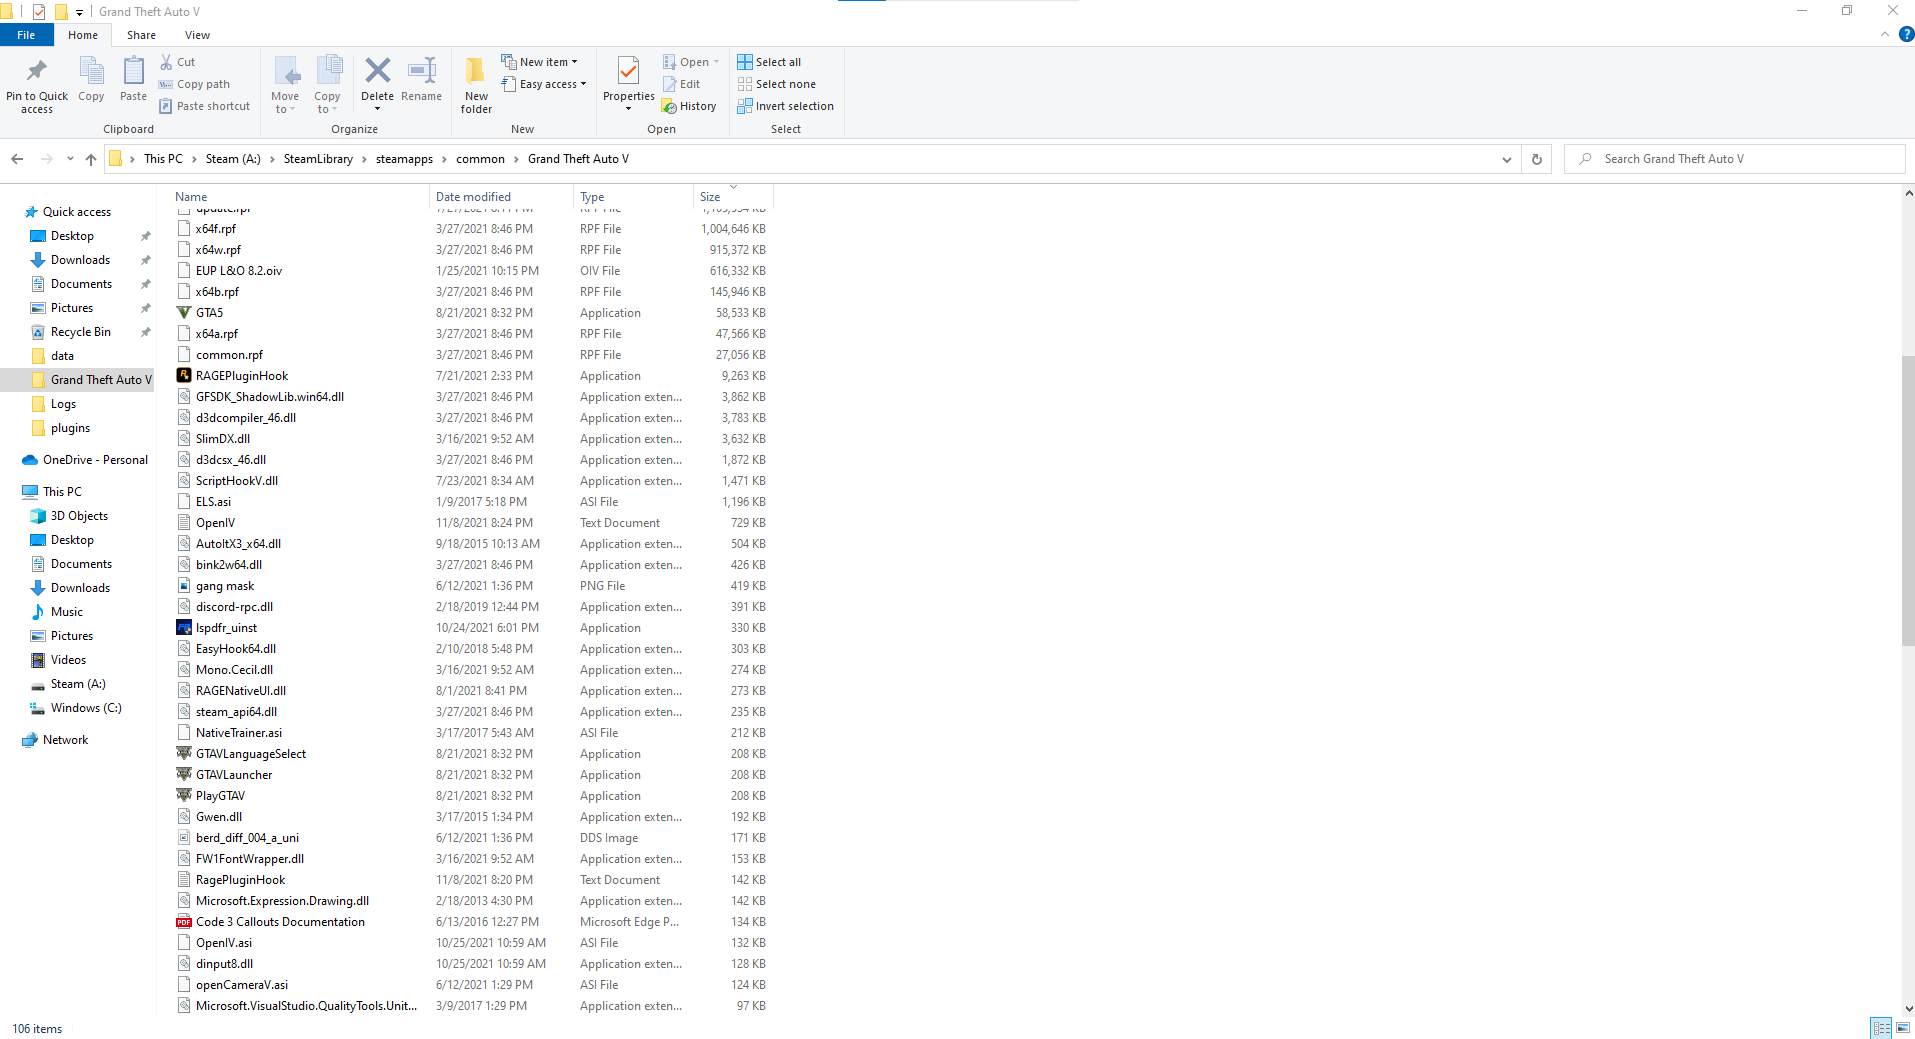
Task: Switch to Details view layout
Action: (1881, 1028)
